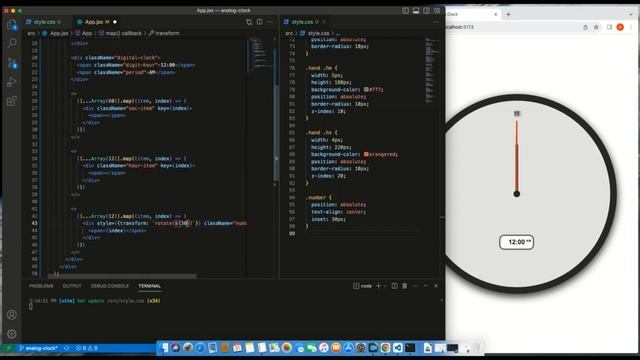Screen dimensions: 640x360
Task: Split the left editor to the right
Action: (260, 22)
